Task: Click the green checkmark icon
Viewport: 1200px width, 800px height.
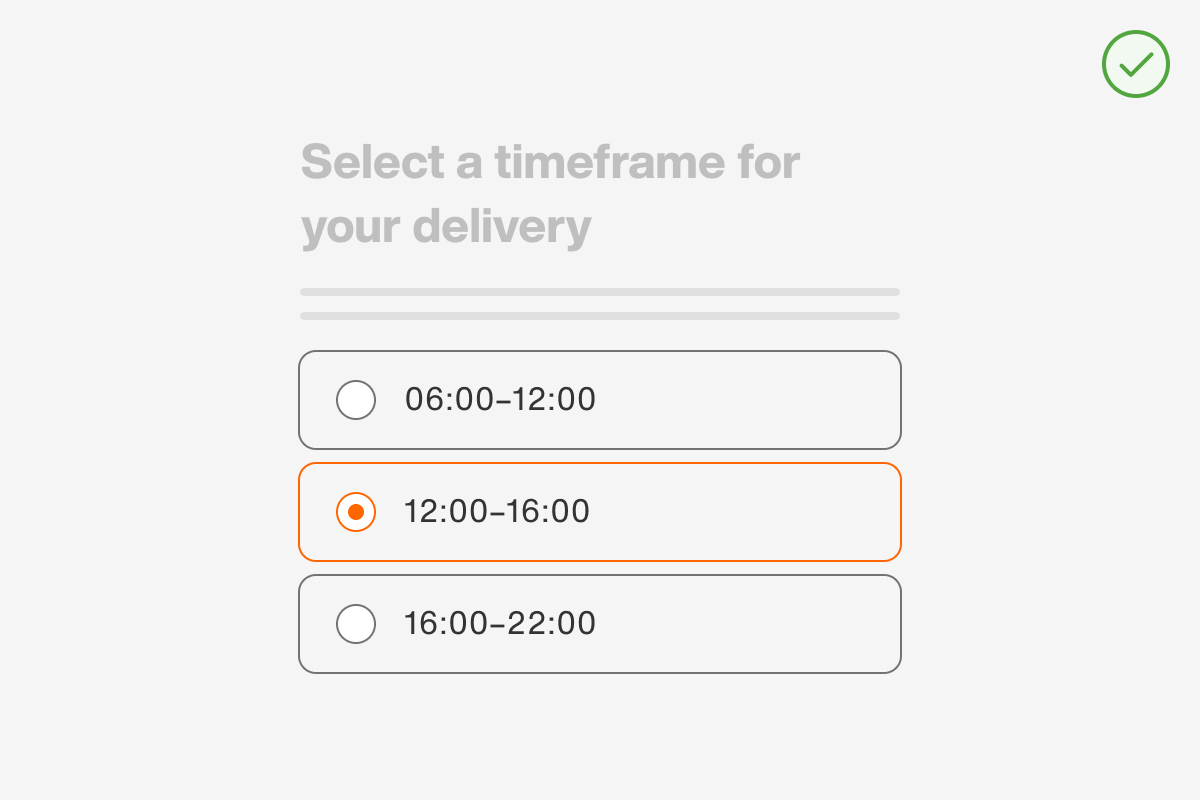Action: [1136, 65]
